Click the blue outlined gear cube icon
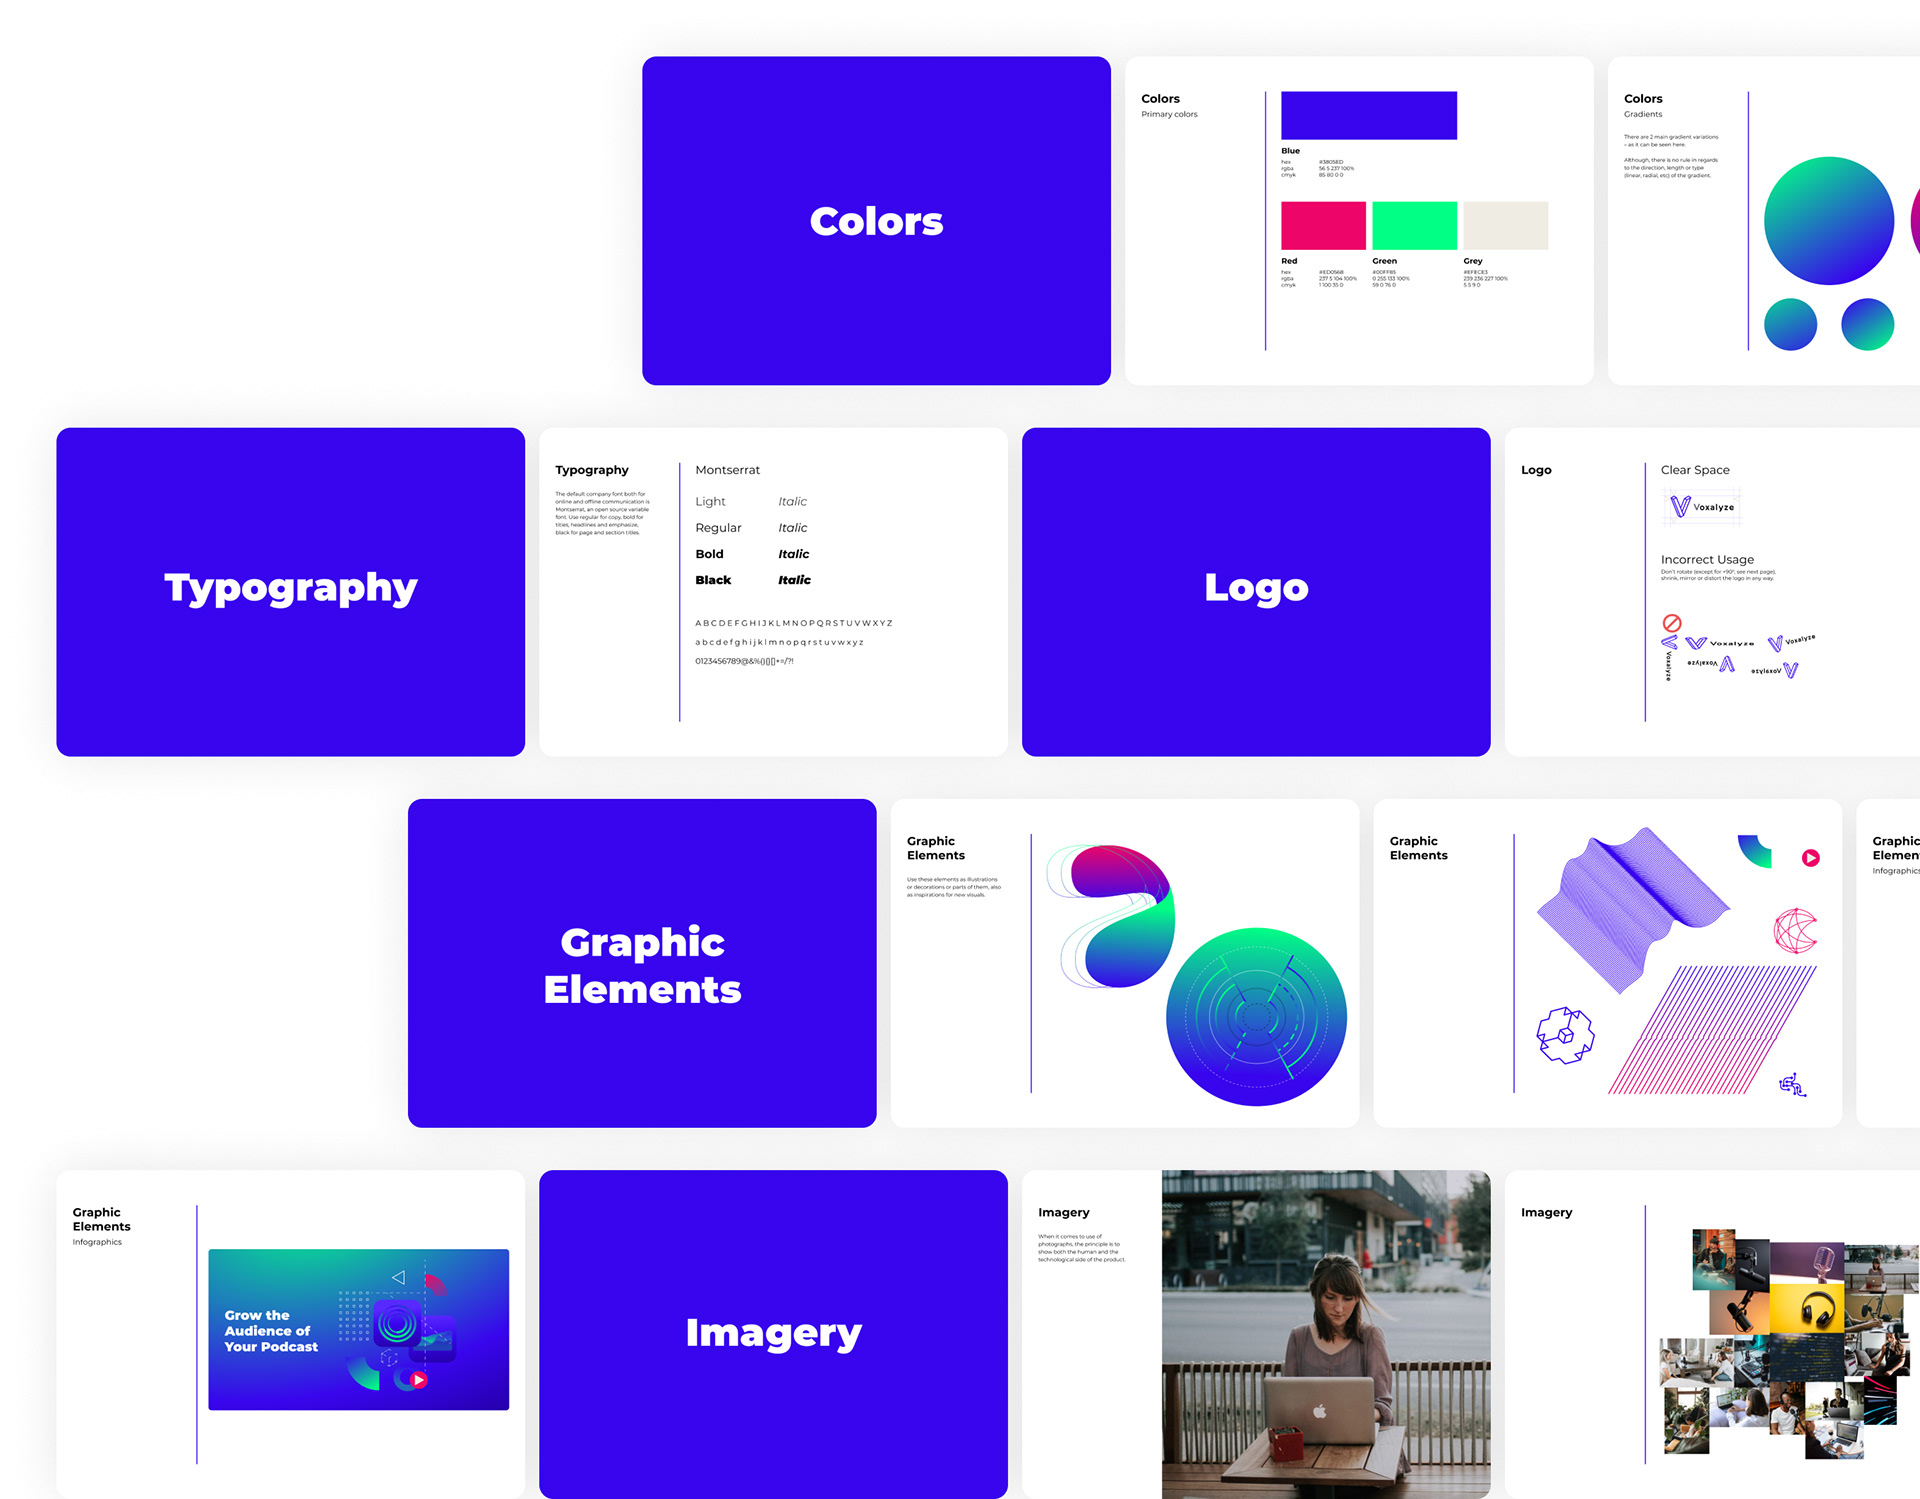Viewport: 1920px width, 1499px height. pyautogui.click(x=1565, y=1035)
